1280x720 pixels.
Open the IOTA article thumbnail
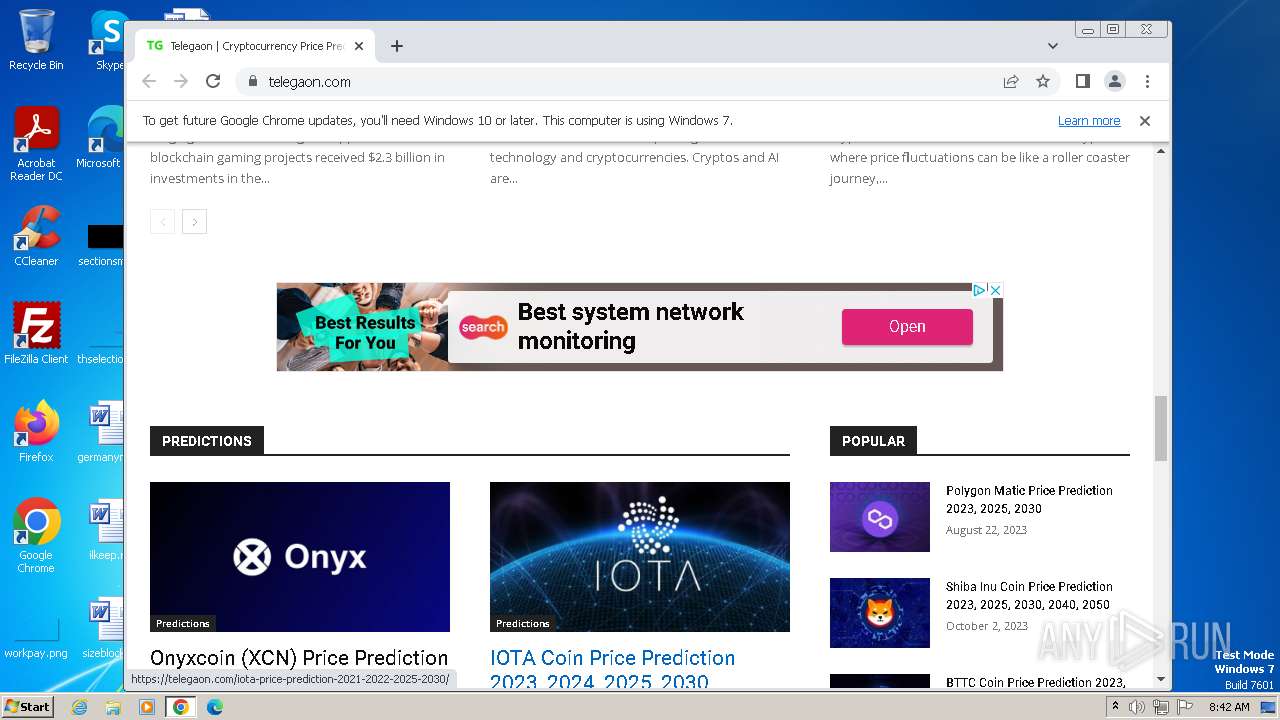pyautogui.click(x=640, y=557)
